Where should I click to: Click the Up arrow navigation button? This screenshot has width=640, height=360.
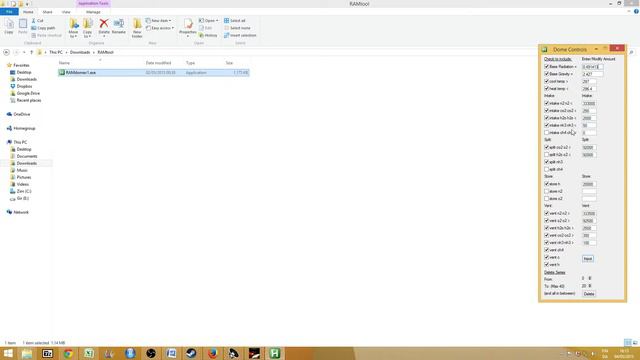(x=31, y=52)
